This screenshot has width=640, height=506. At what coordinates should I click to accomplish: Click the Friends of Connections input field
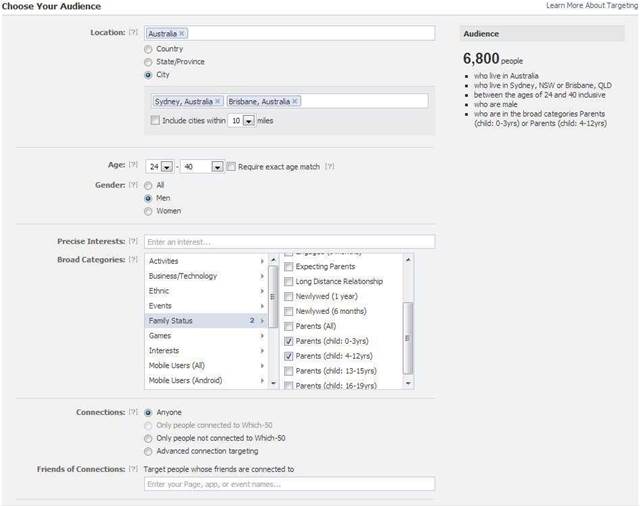[x=289, y=484]
